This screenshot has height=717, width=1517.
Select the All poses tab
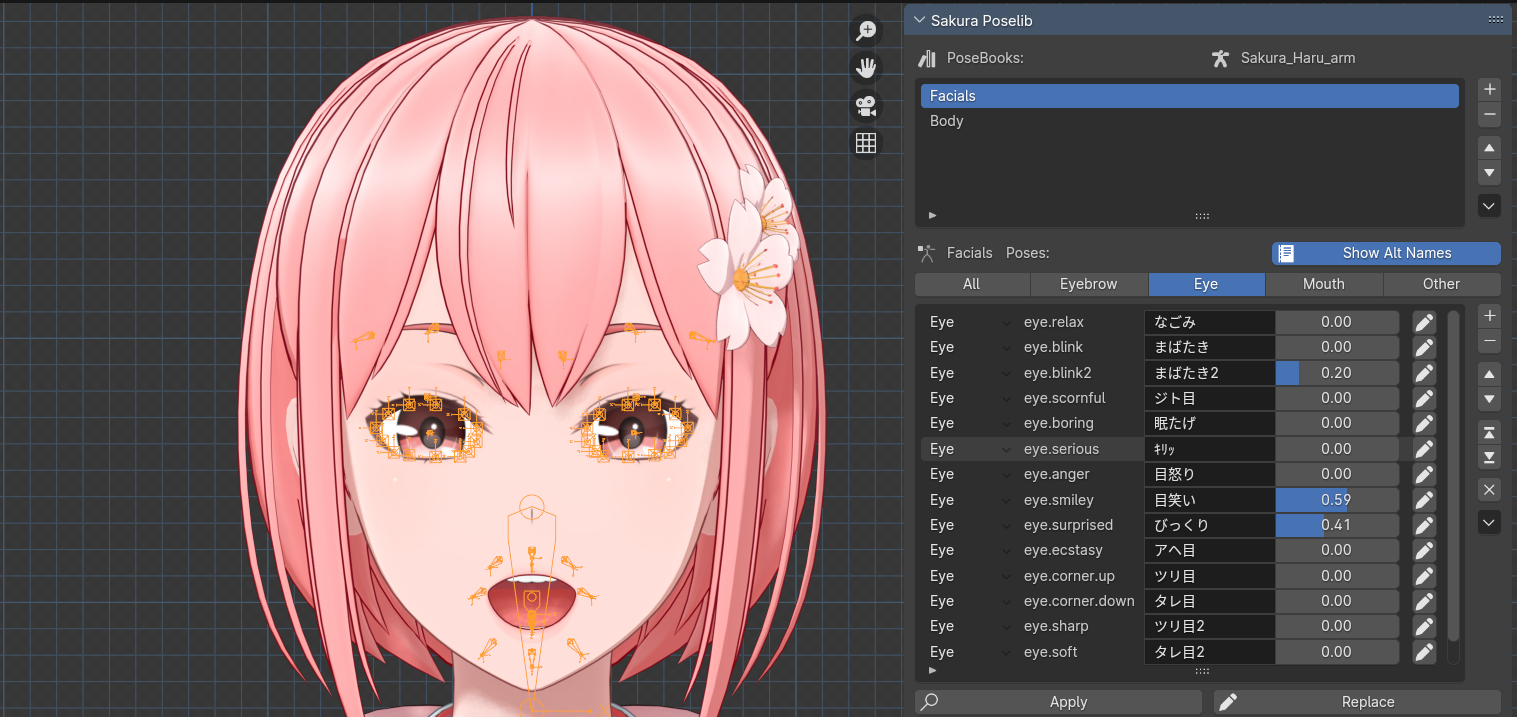point(972,284)
